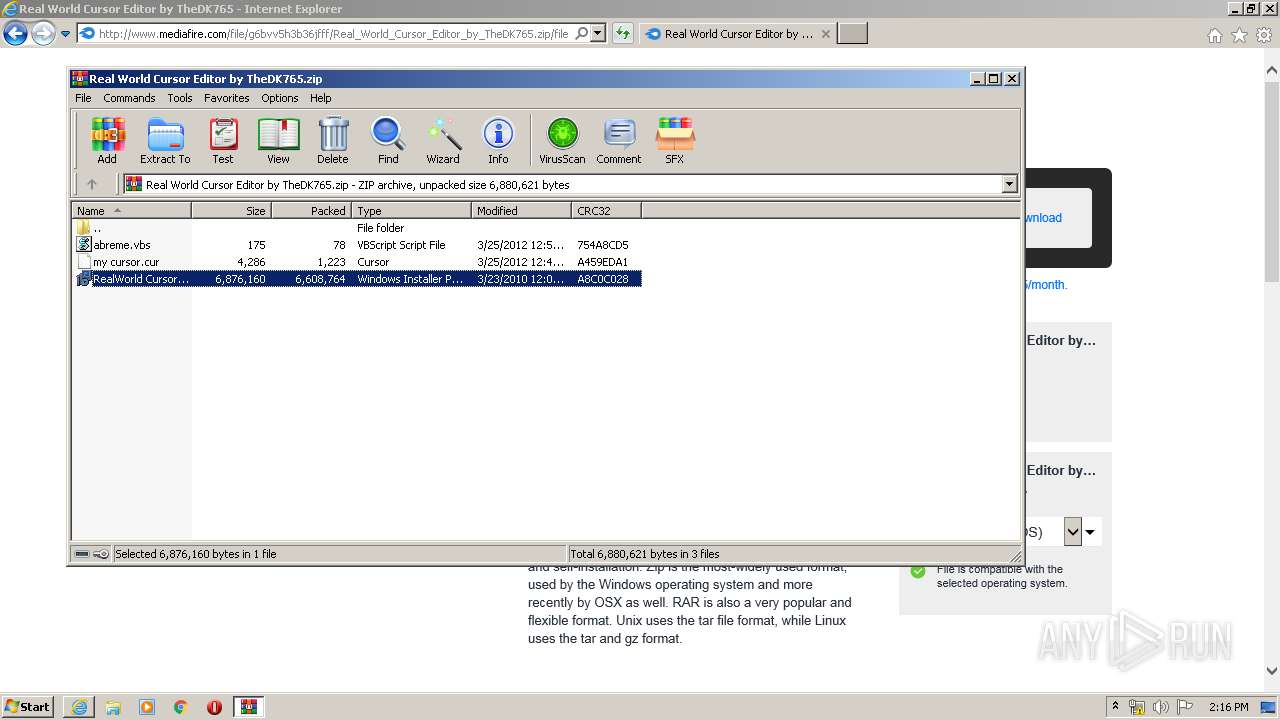
Task: Open Internet Explorer Favorites star icon
Action: click(1239, 35)
